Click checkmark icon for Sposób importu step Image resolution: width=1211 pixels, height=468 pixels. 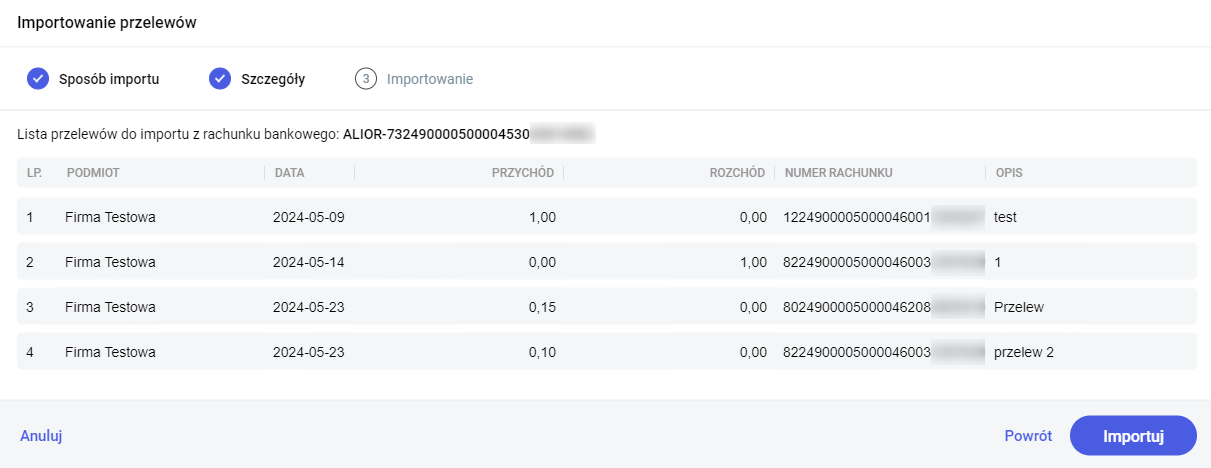(x=38, y=79)
